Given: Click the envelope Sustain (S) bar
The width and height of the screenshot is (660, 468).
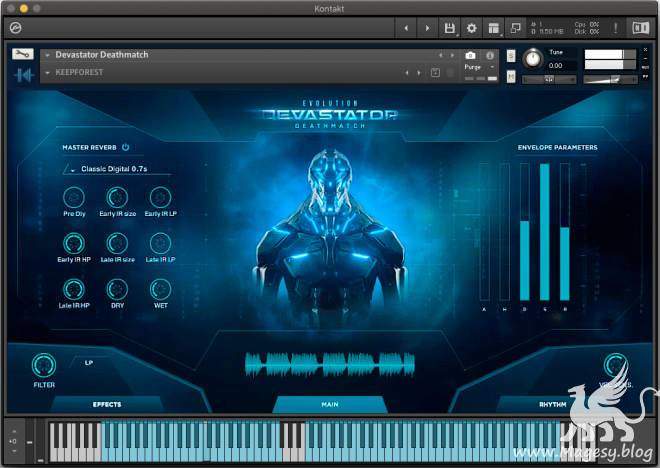Looking at the screenshot, I should (545, 232).
